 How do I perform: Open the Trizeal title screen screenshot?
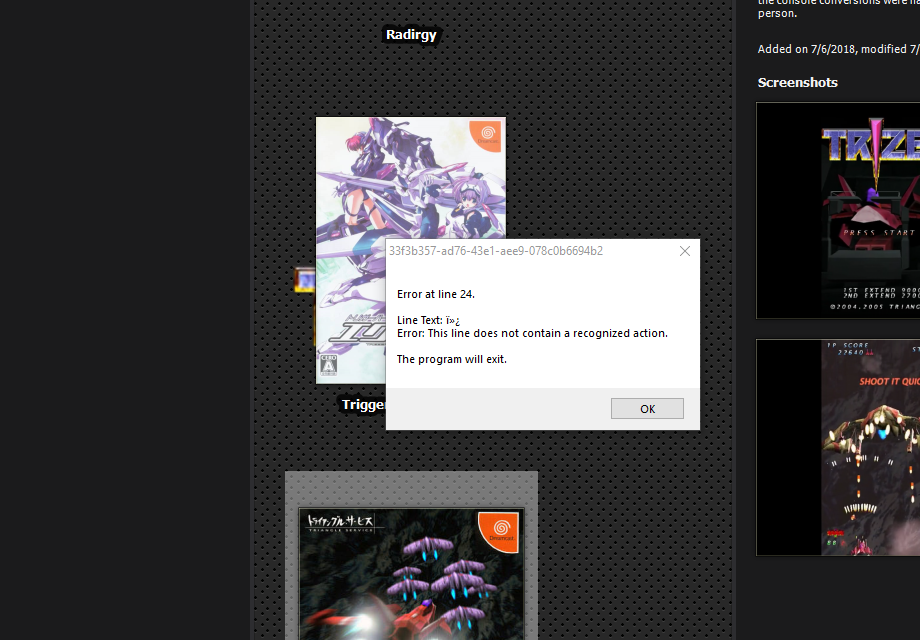[x=838, y=211]
